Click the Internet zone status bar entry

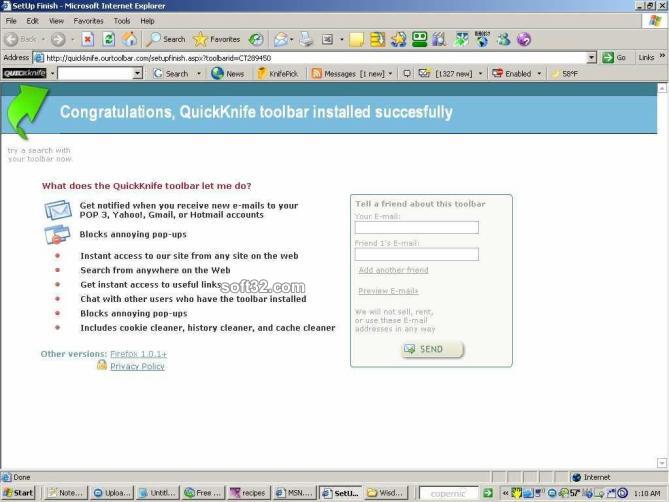coord(592,477)
